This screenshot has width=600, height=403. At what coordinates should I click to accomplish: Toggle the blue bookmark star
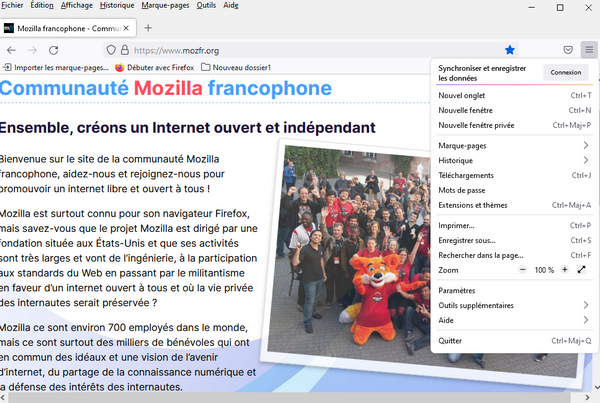pyautogui.click(x=510, y=50)
